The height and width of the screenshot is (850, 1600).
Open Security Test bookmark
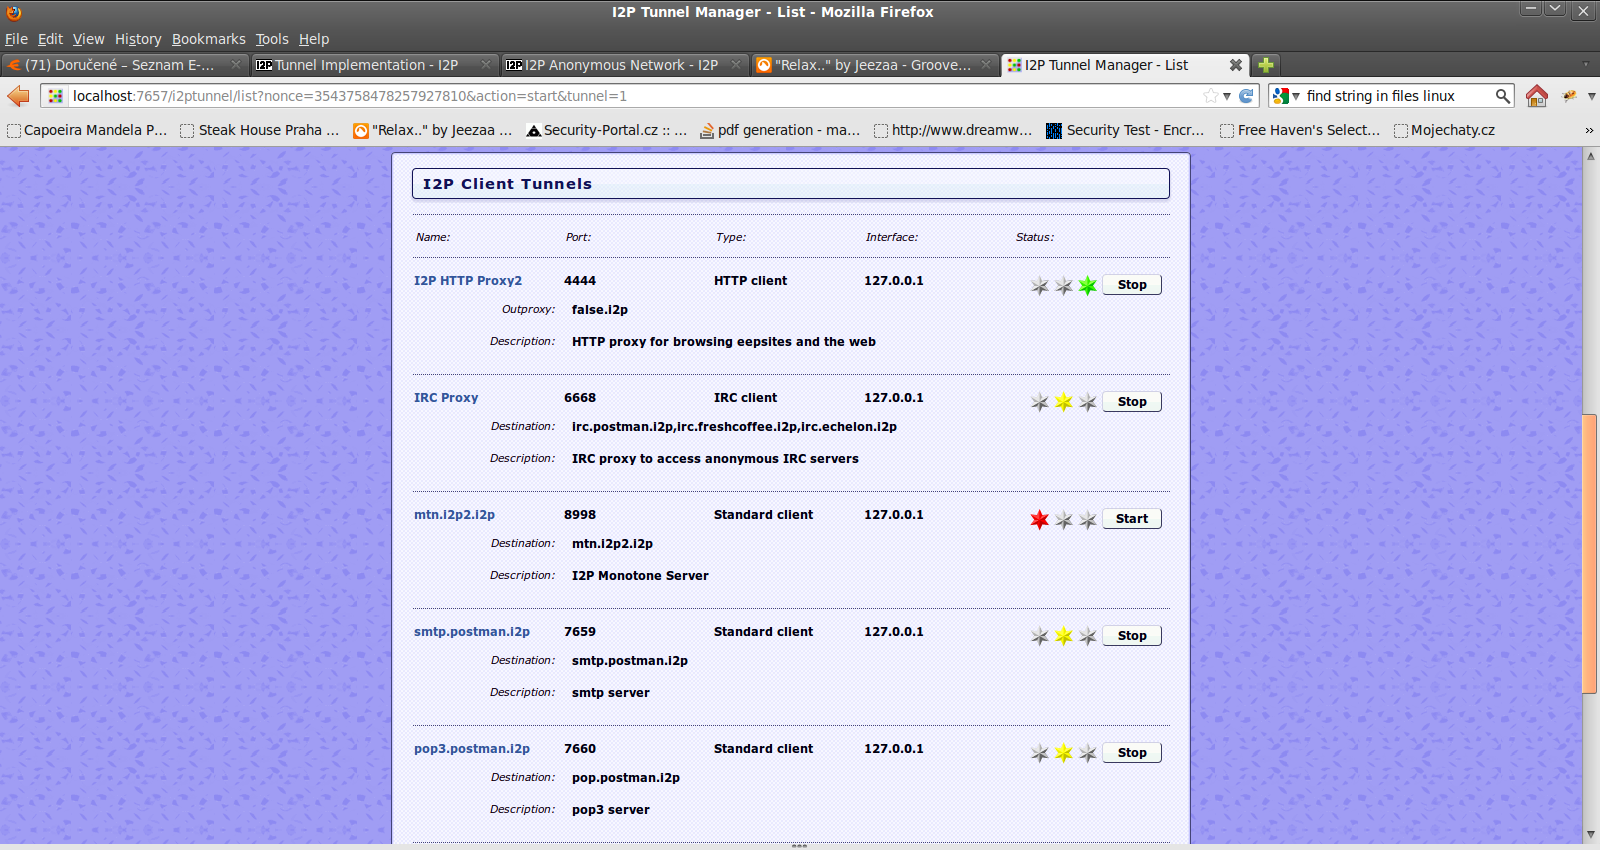(1126, 130)
